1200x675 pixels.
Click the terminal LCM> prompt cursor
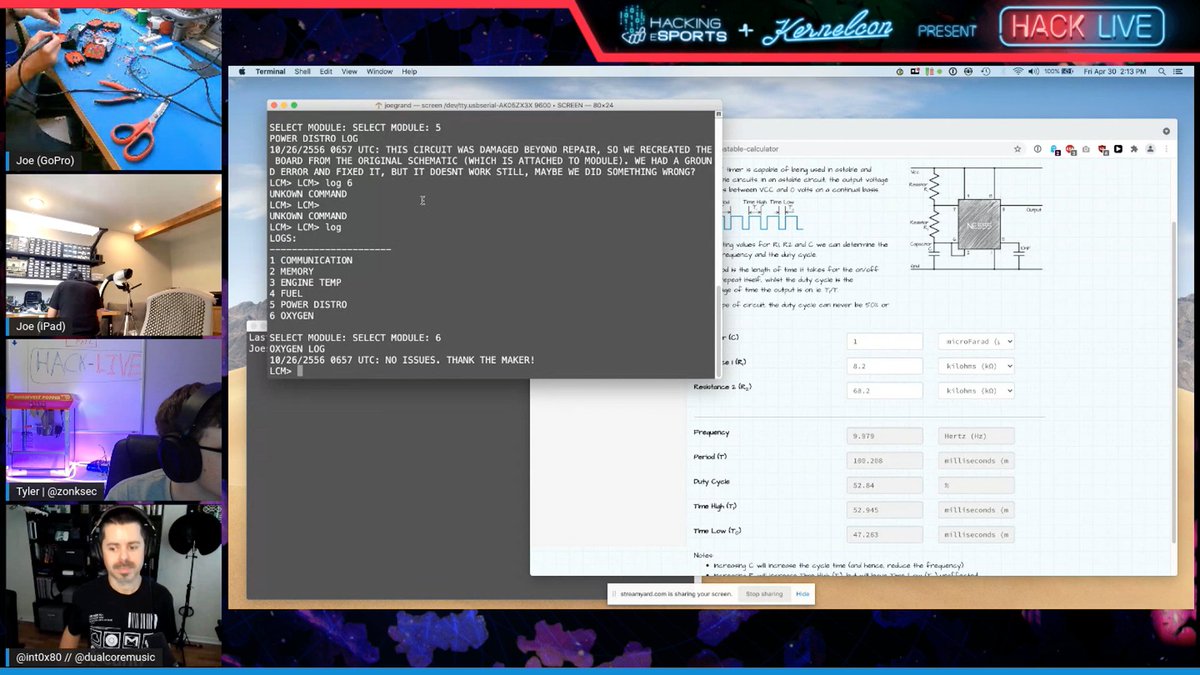[300, 371]
